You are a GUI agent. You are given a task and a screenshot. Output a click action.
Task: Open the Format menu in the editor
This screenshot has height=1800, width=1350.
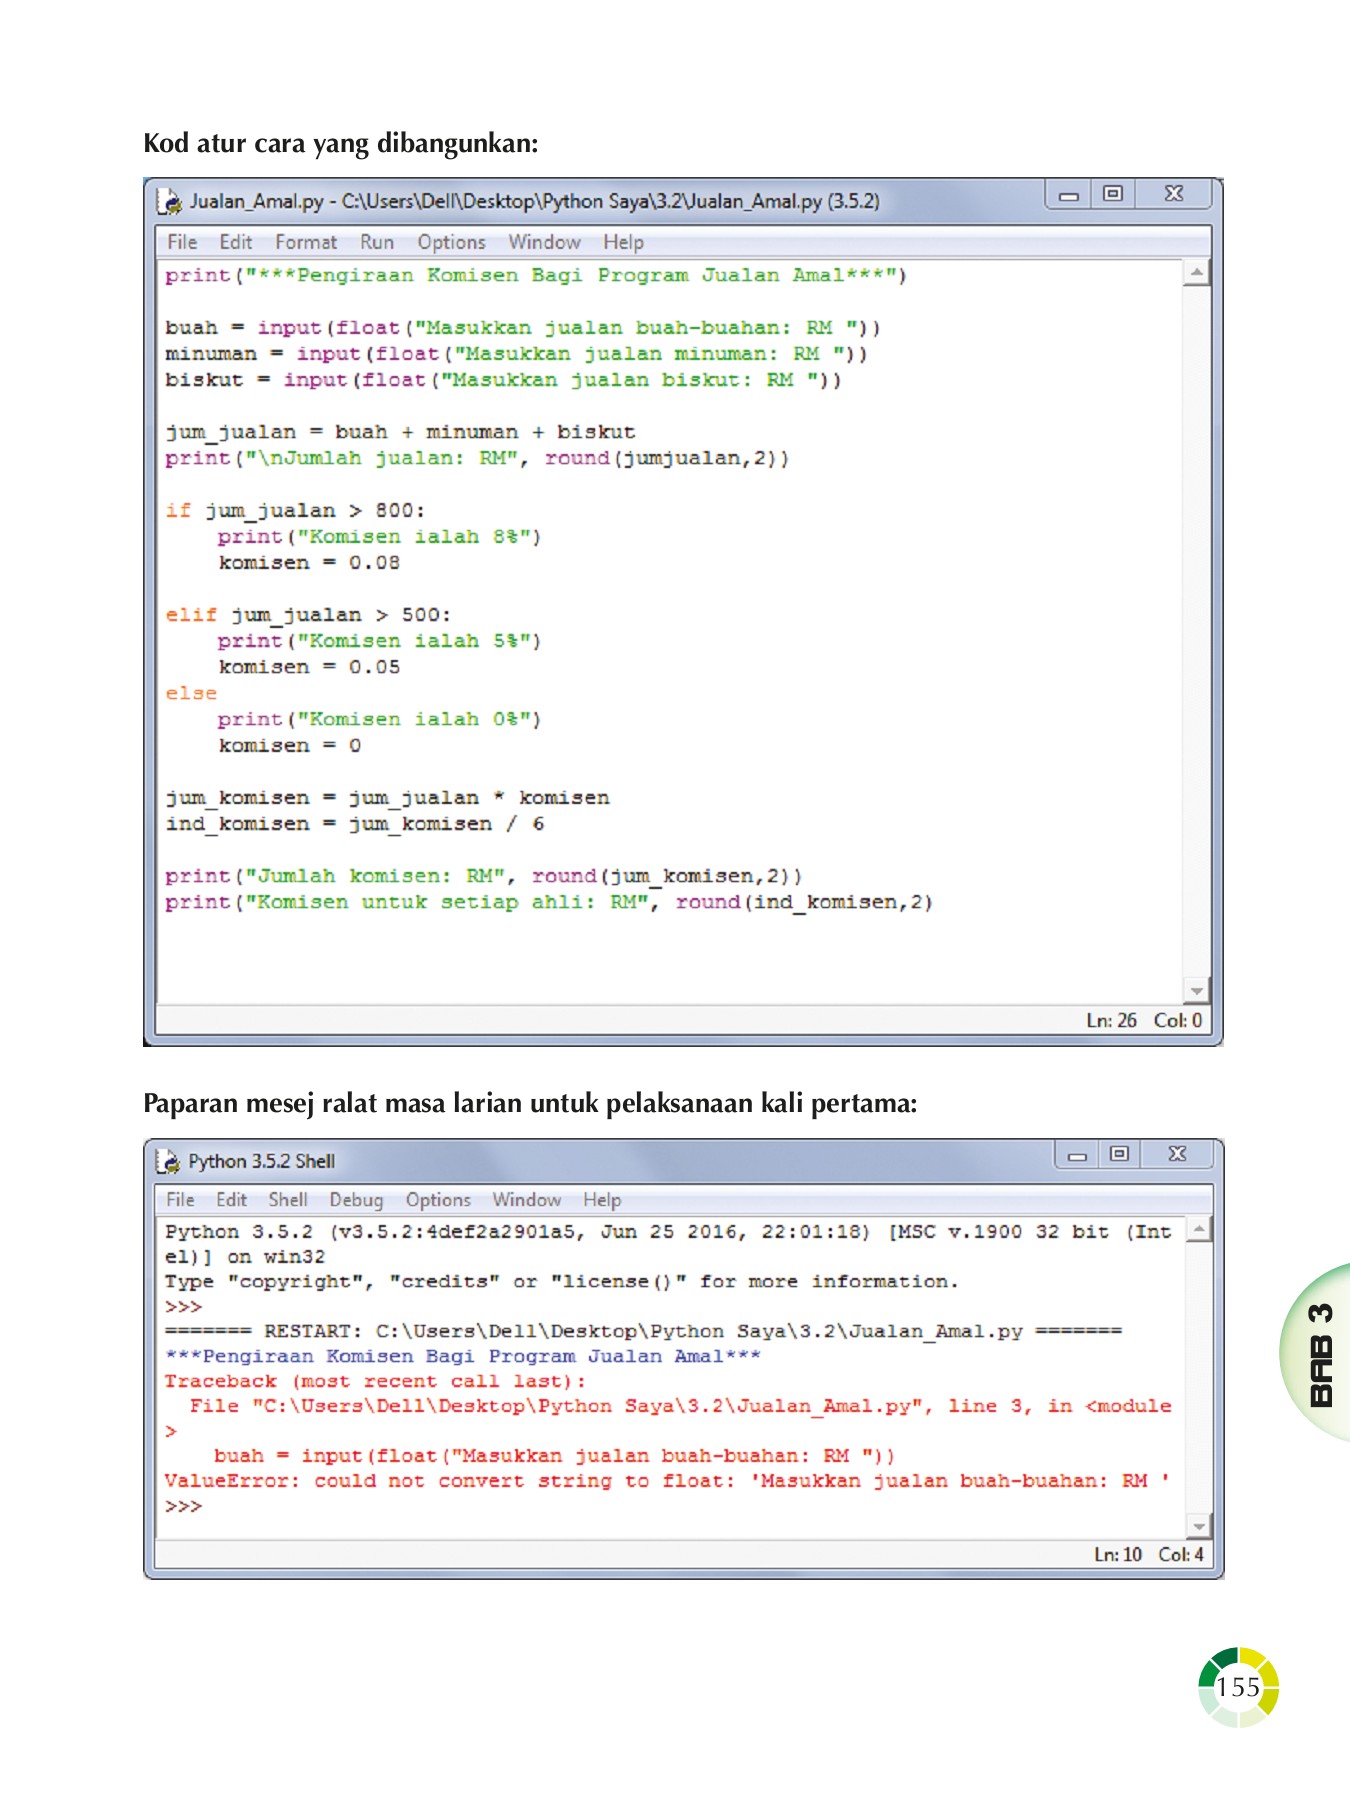(x=306, y=242)
